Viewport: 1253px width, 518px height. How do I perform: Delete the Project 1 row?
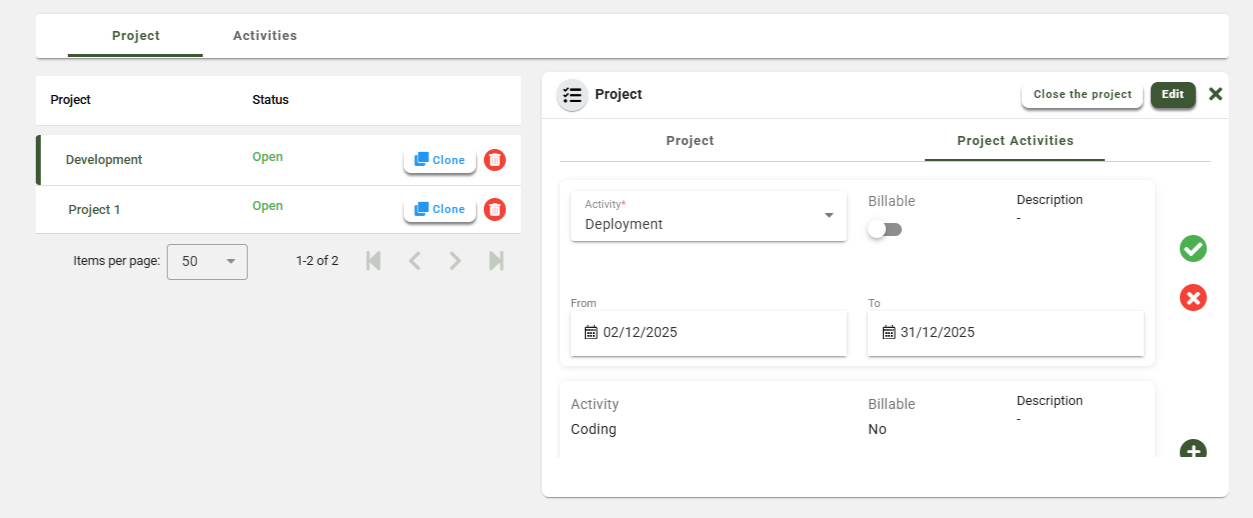(495, 210)
